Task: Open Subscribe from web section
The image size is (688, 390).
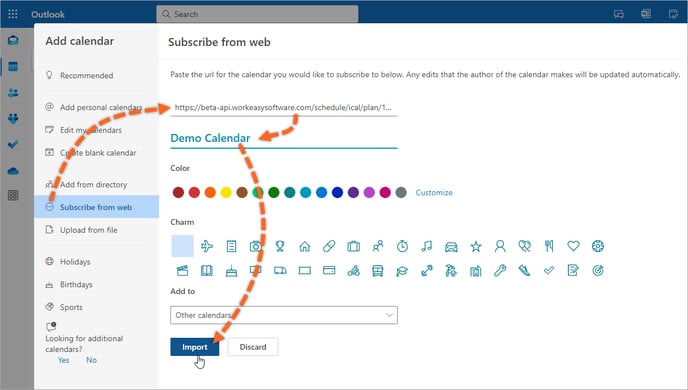Action: point(97,207)
